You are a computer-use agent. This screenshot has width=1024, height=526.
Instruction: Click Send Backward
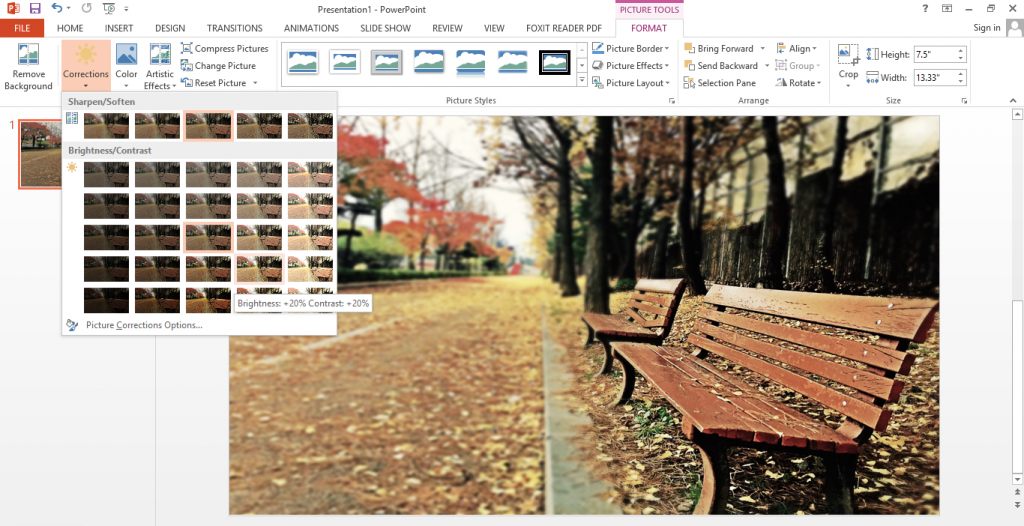point(721,65)
